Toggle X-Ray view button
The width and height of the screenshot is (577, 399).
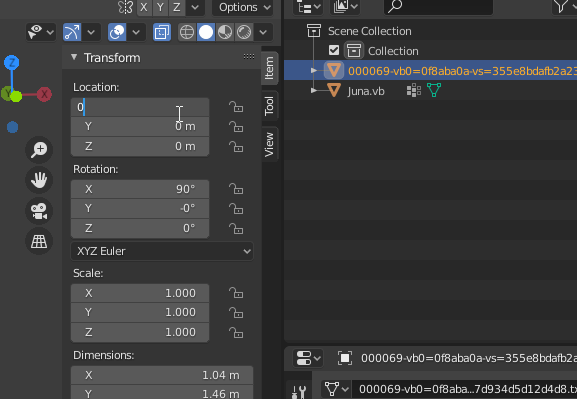pos(162,32)
